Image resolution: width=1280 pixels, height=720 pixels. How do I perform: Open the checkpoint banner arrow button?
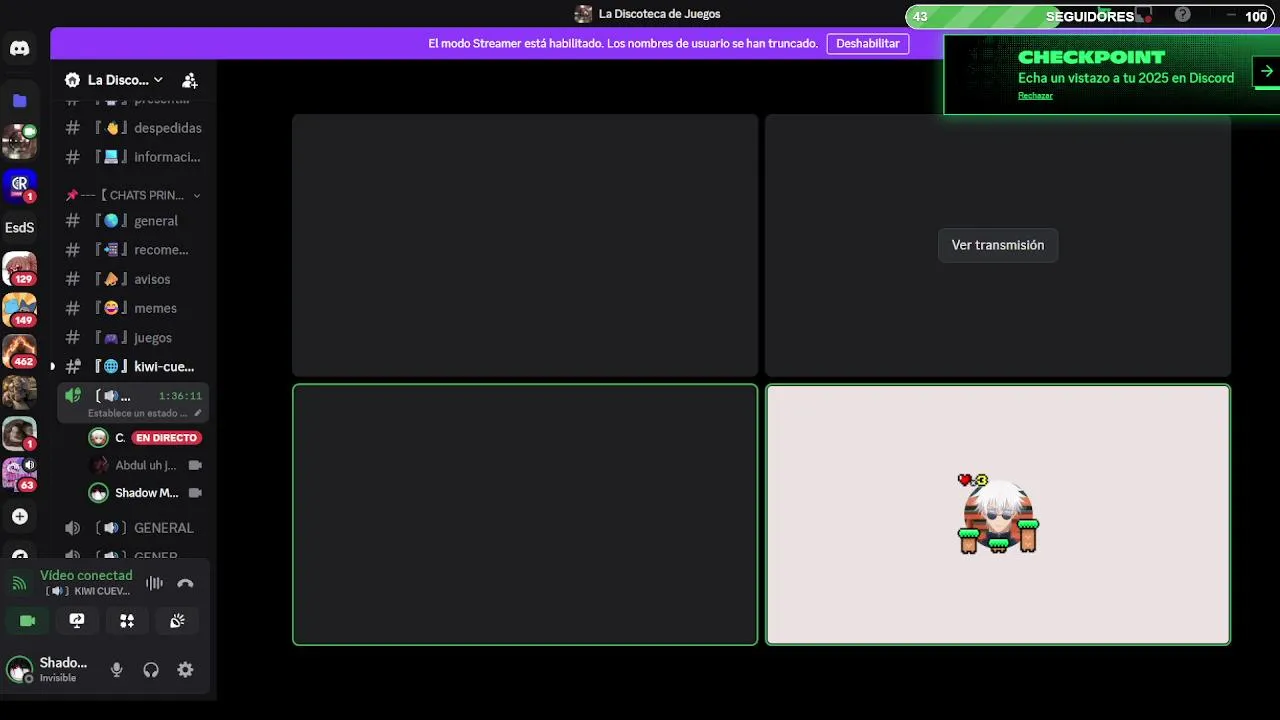pyautogui.click(x=1267, y=71)
